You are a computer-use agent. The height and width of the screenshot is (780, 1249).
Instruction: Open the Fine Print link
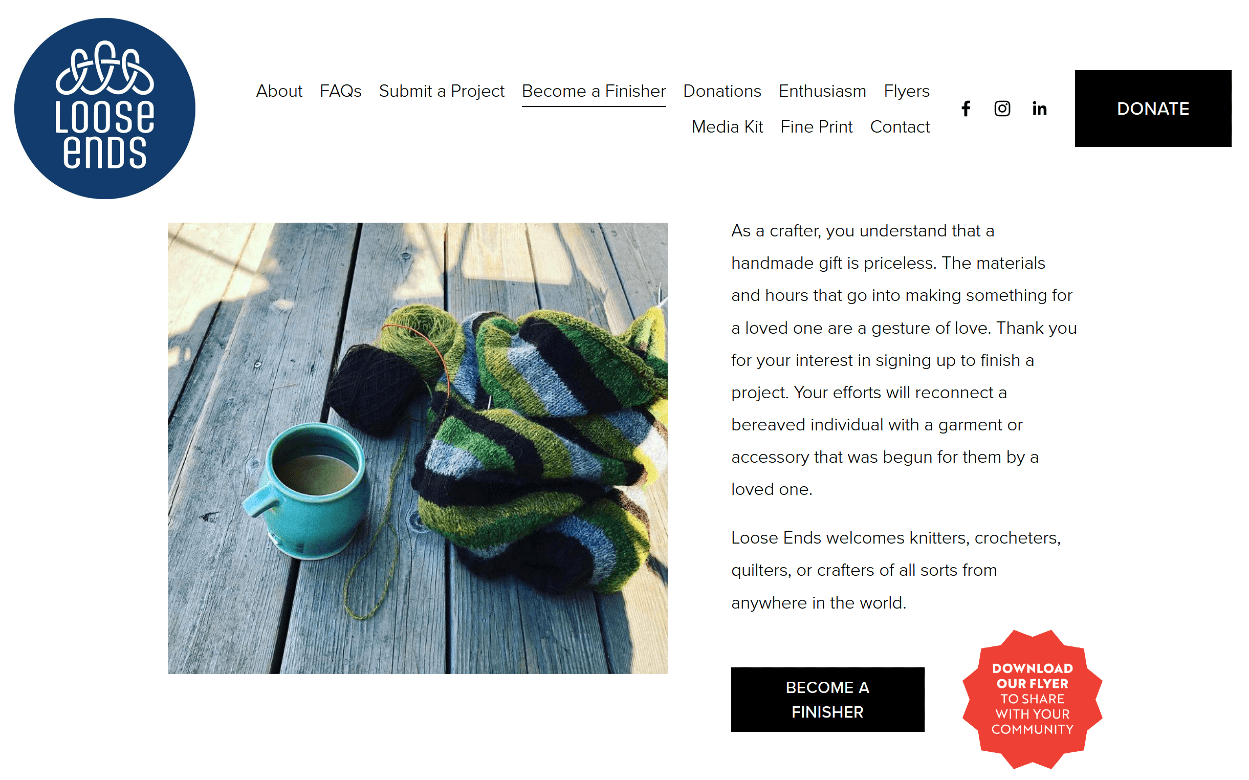pos(817,127)
